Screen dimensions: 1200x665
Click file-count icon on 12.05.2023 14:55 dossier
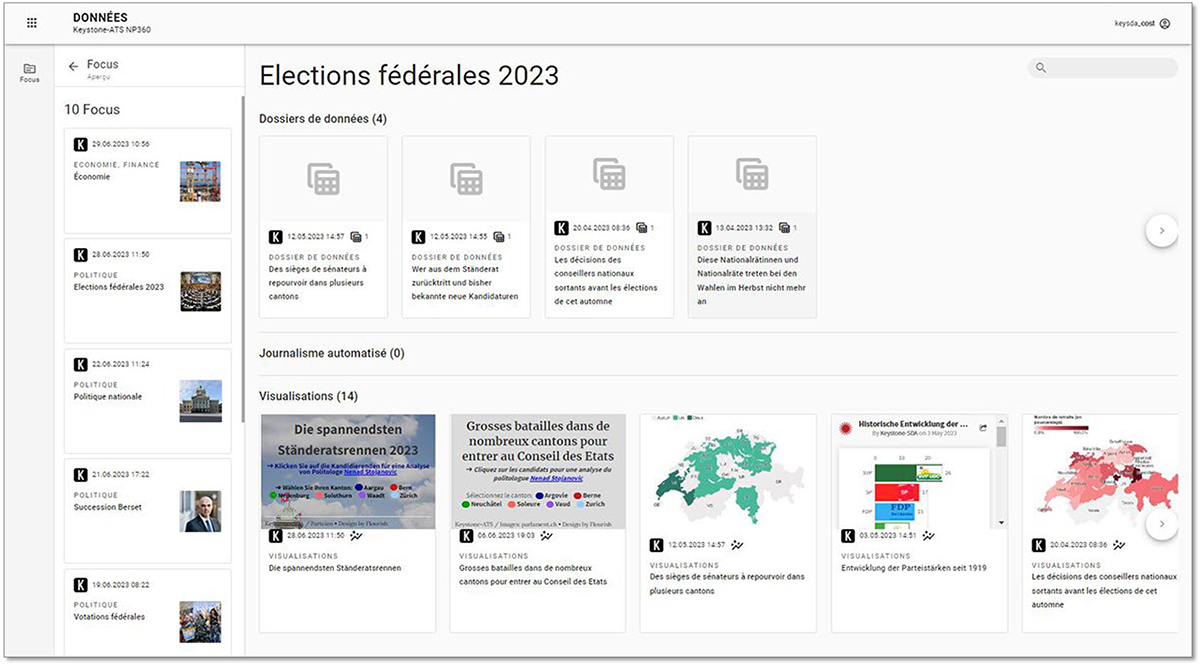click(498, 237)
